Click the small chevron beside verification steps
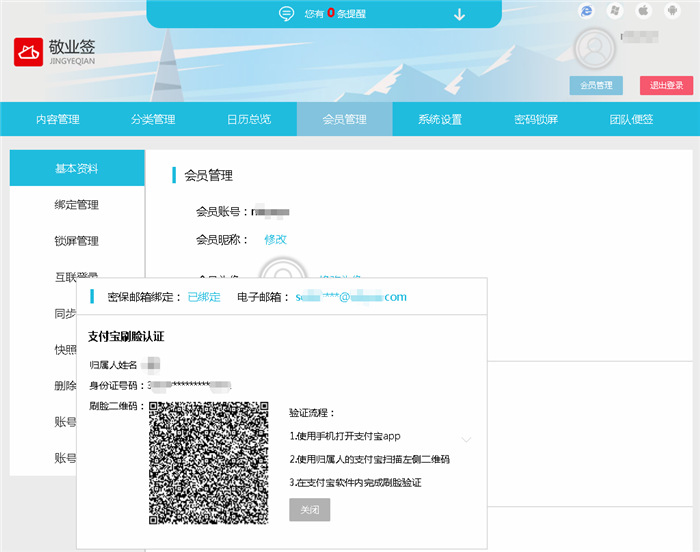This screenshot has height=552, width=700. (x=466, y=439)
